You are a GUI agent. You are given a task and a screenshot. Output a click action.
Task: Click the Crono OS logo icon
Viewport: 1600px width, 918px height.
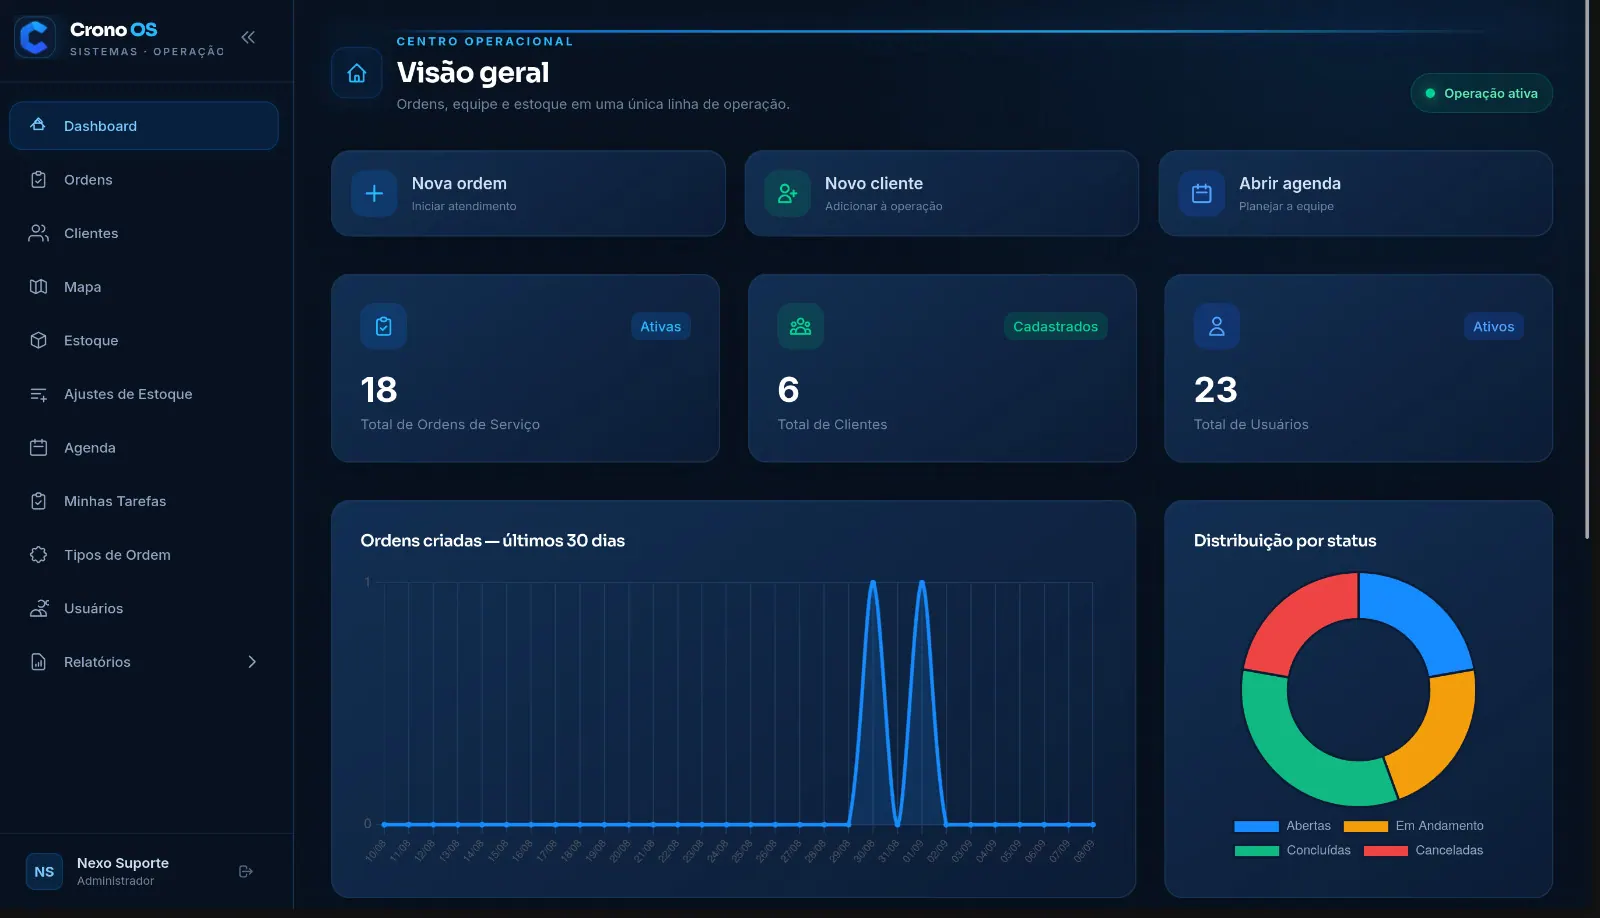[x=35, y=38]
